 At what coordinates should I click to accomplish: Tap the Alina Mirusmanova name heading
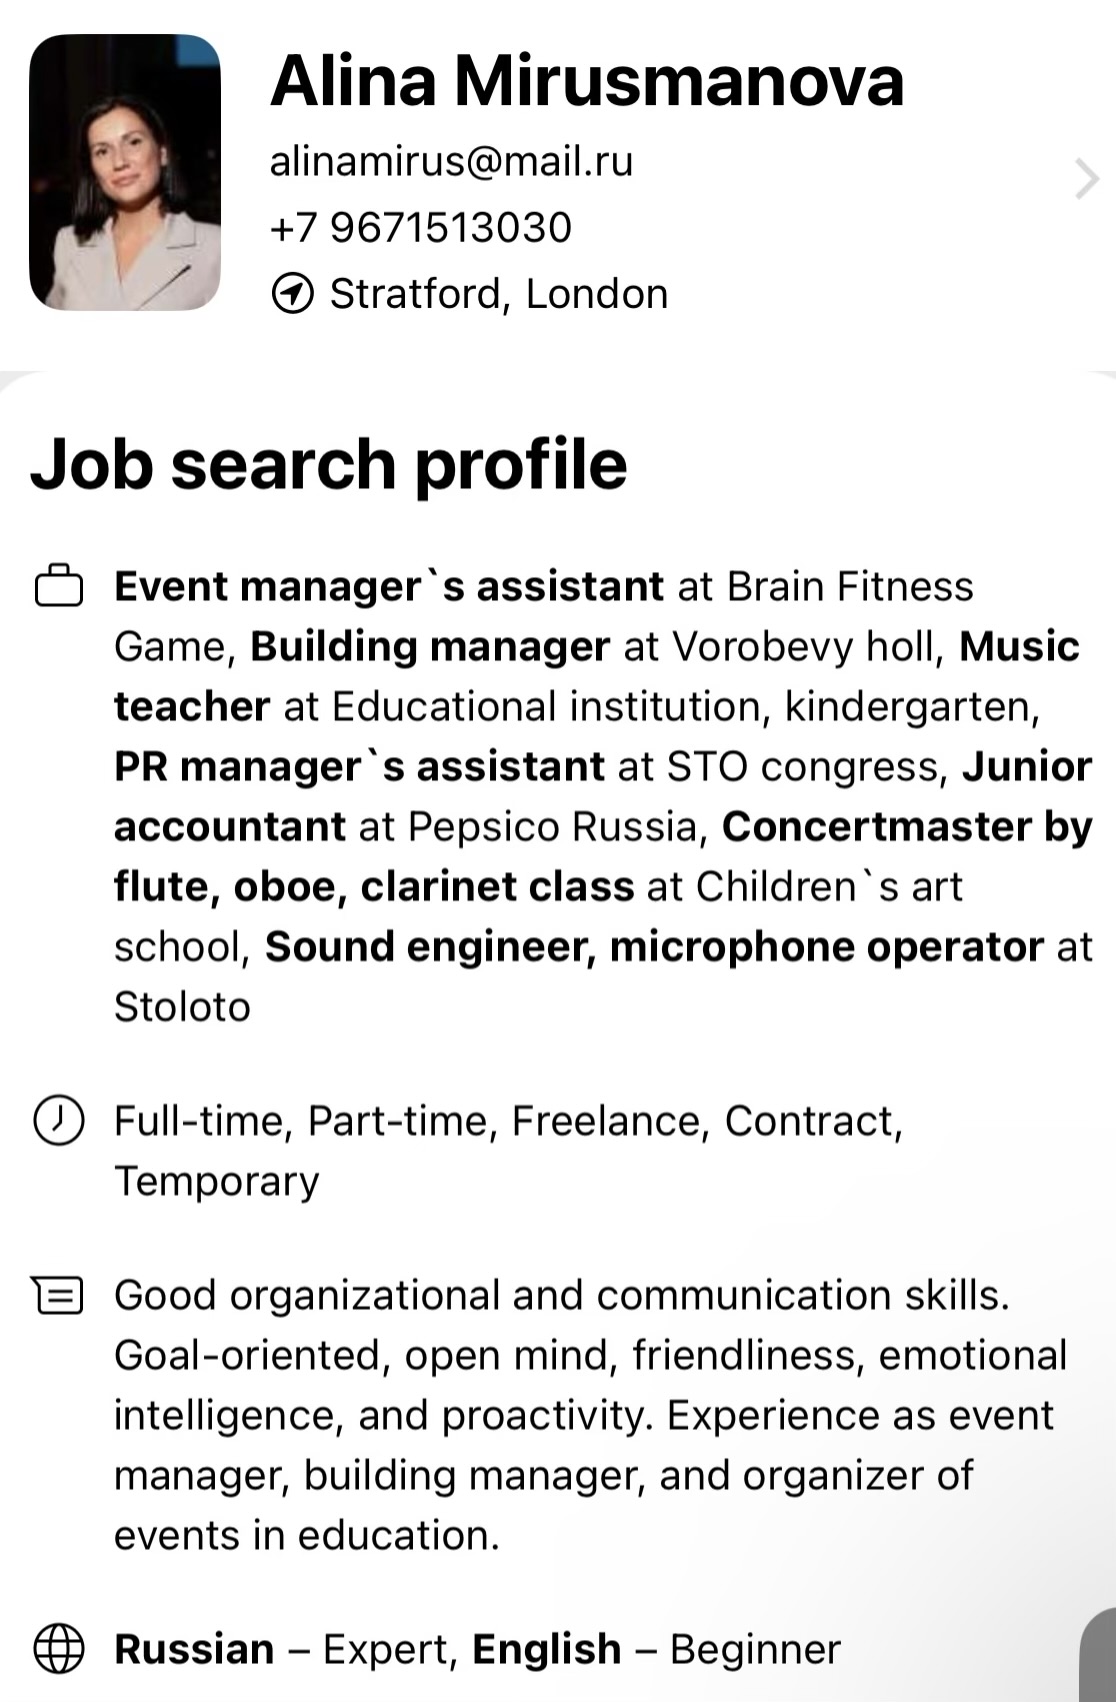click(587, 80)
